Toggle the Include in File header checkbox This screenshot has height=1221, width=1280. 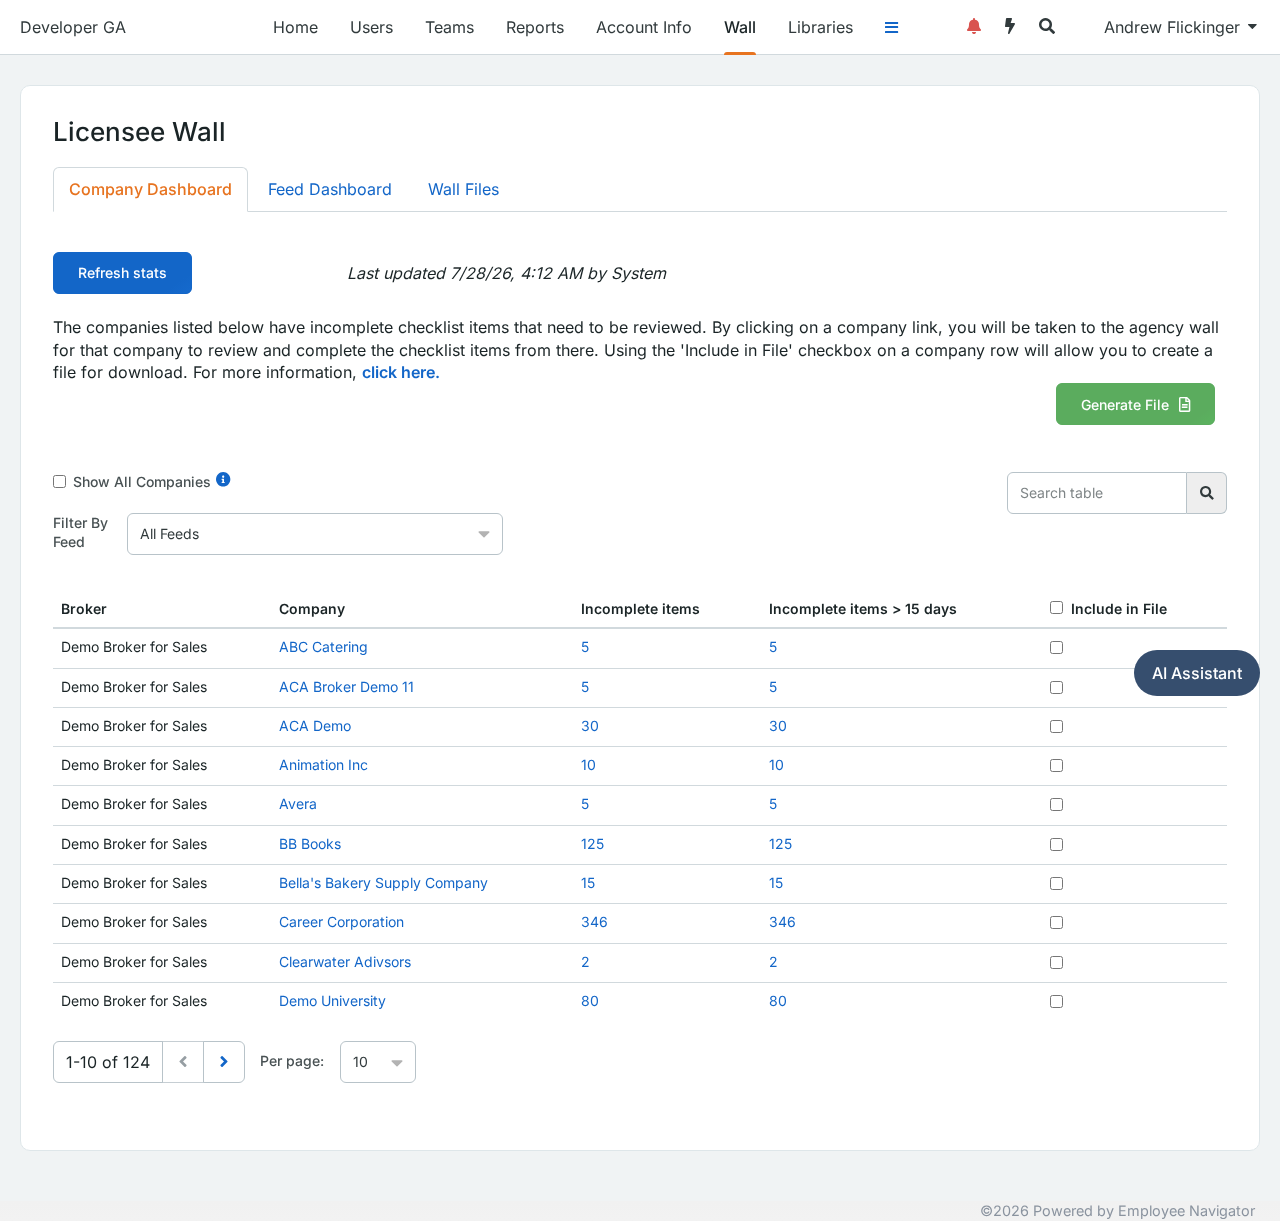click(1056, 608)
